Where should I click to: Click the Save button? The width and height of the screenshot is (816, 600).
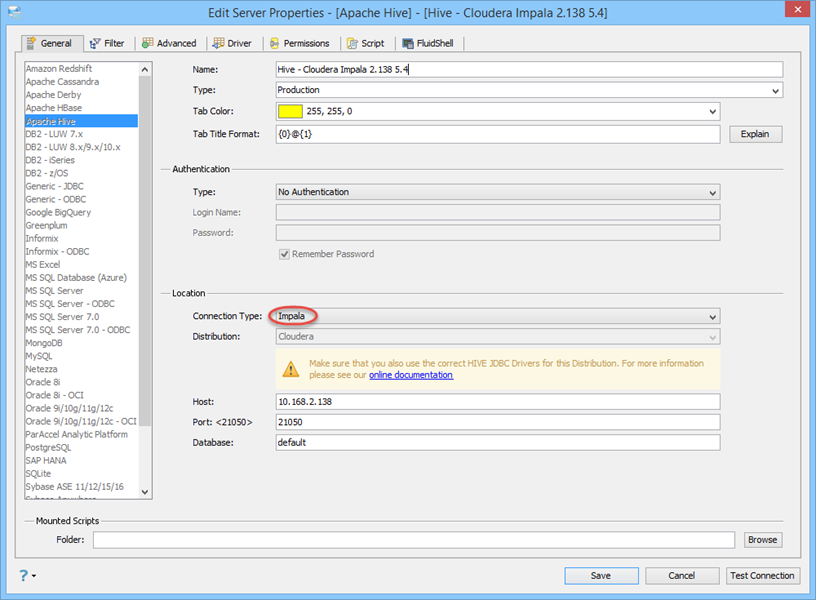click(601, 576)
